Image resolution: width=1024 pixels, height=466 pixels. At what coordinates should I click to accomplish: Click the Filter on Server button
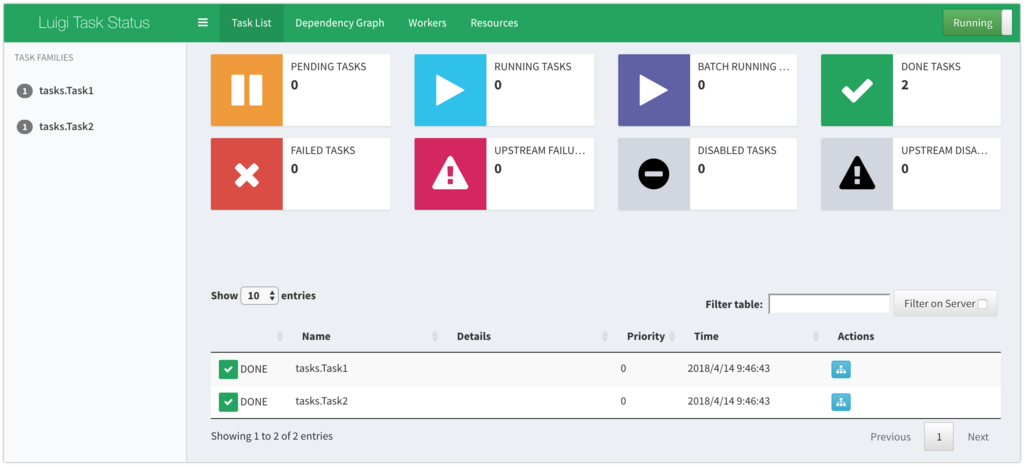pyautogui.click(x=946, y=303)
